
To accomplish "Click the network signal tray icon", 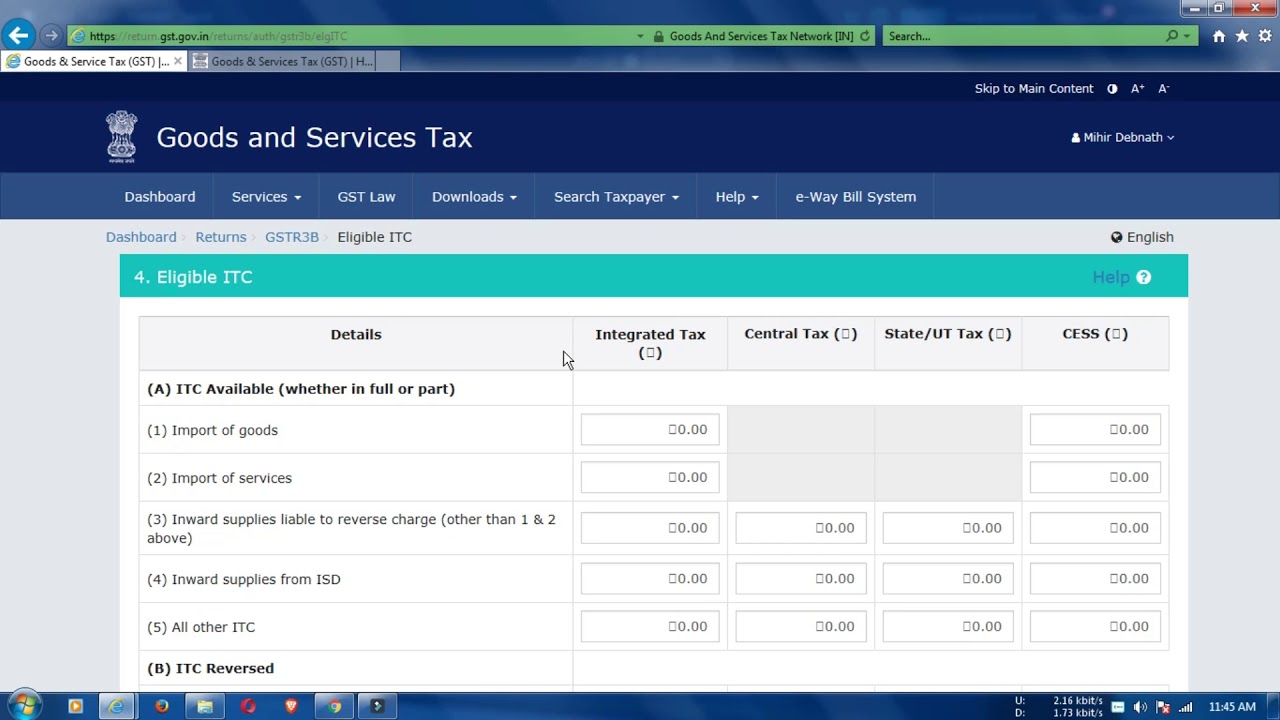I will [1186, 707].
